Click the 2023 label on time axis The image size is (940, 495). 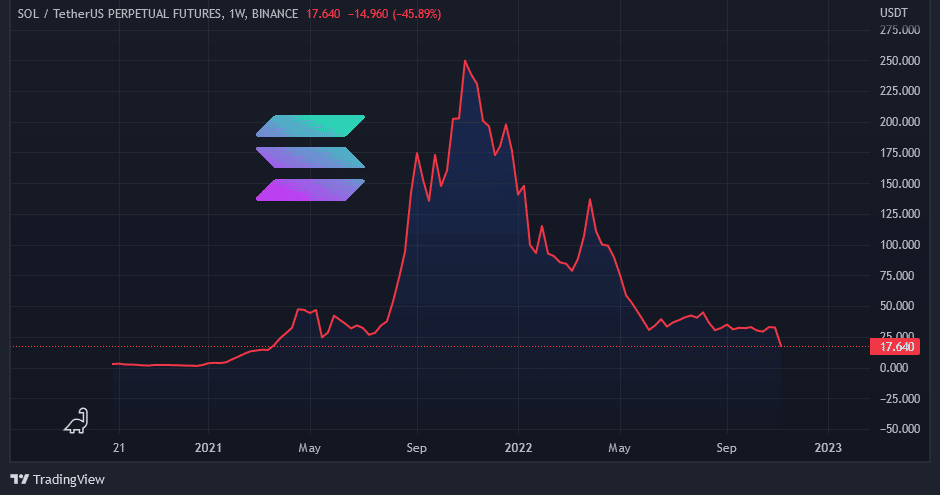[828, 448]
